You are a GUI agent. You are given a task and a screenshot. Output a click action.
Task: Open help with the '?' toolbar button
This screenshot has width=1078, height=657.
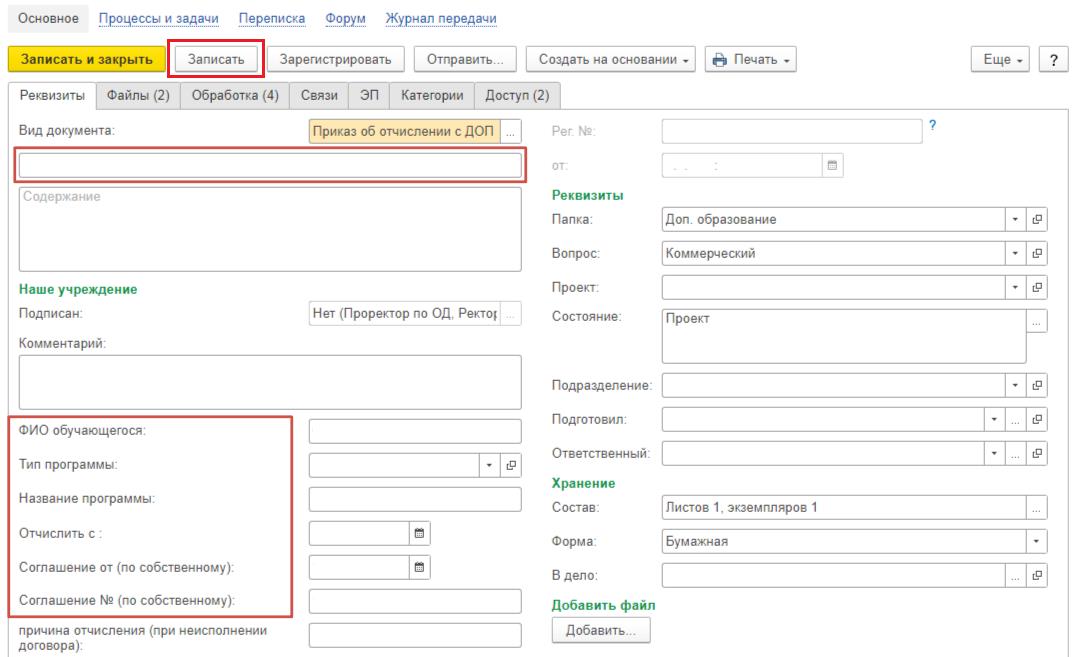pos(1053,59)
